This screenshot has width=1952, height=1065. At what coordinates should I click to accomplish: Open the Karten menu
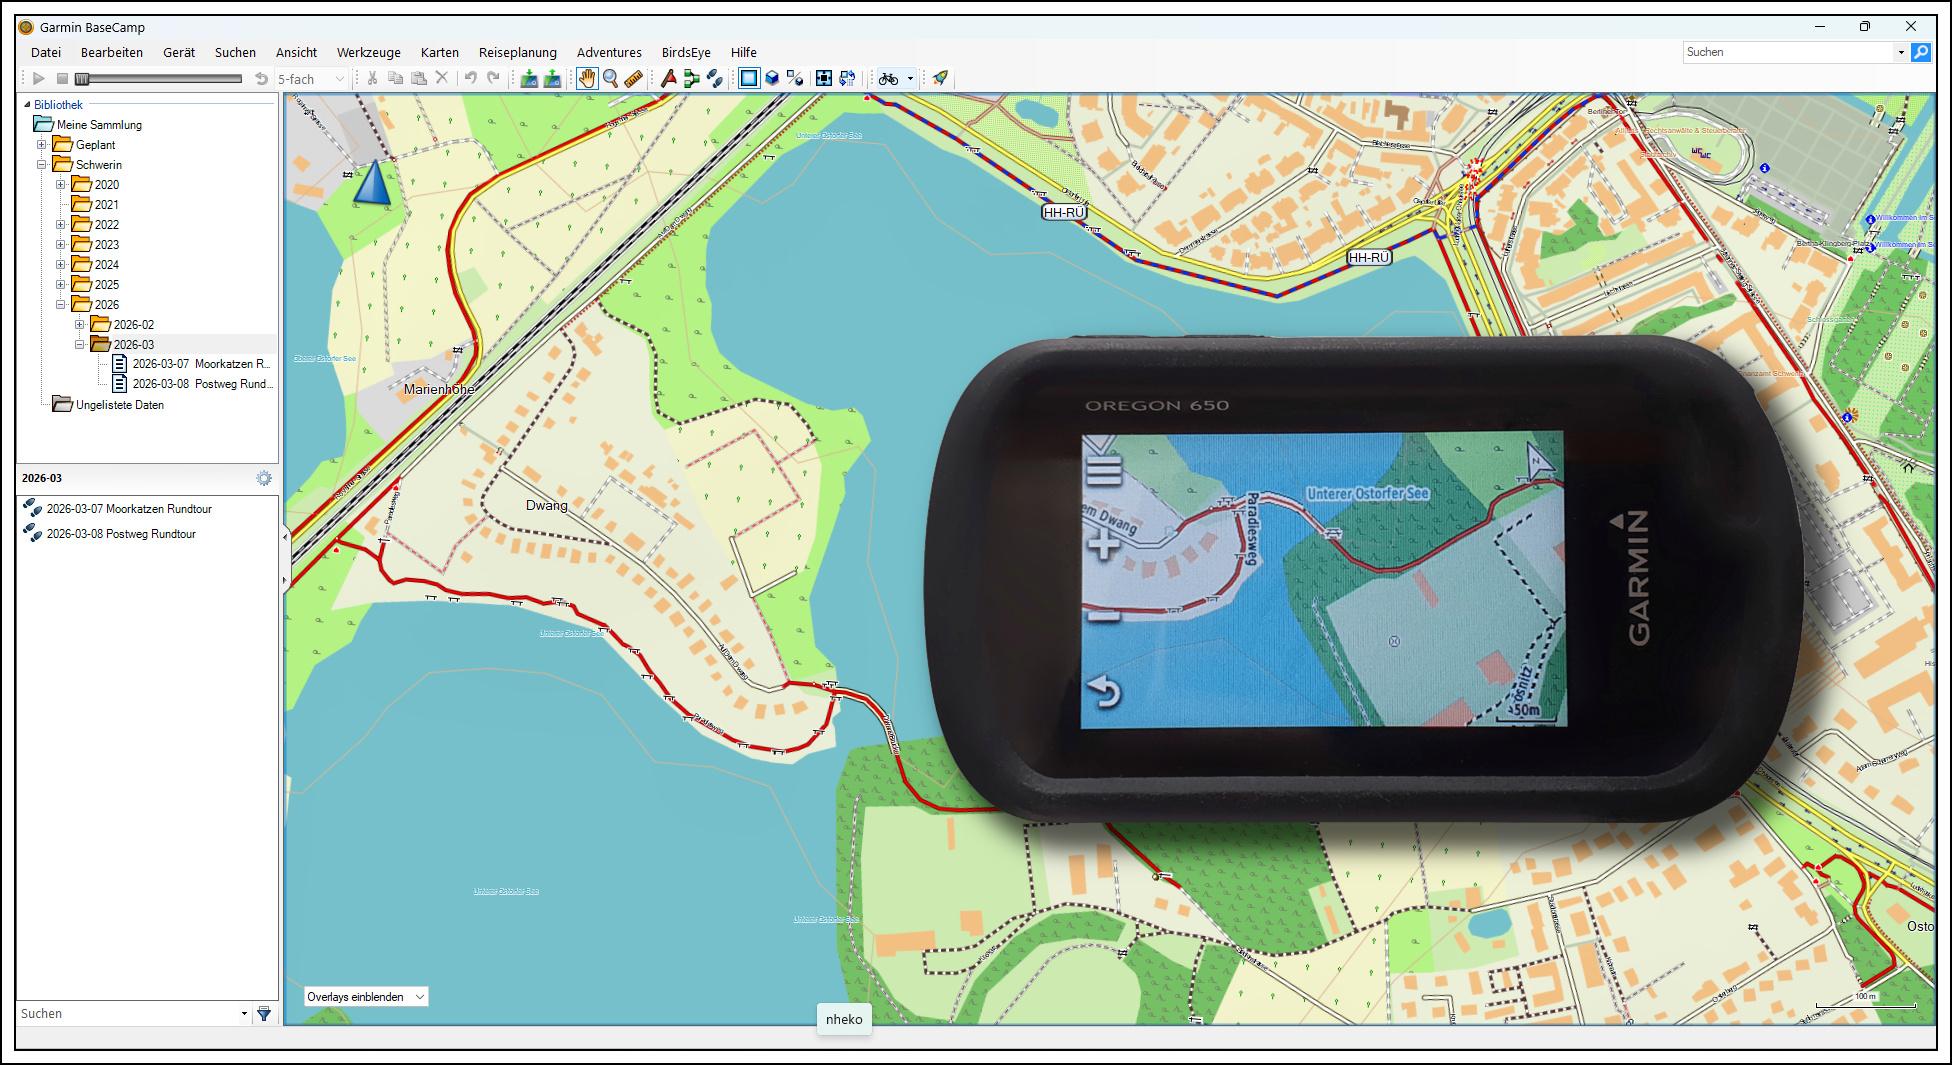(439, 53)
